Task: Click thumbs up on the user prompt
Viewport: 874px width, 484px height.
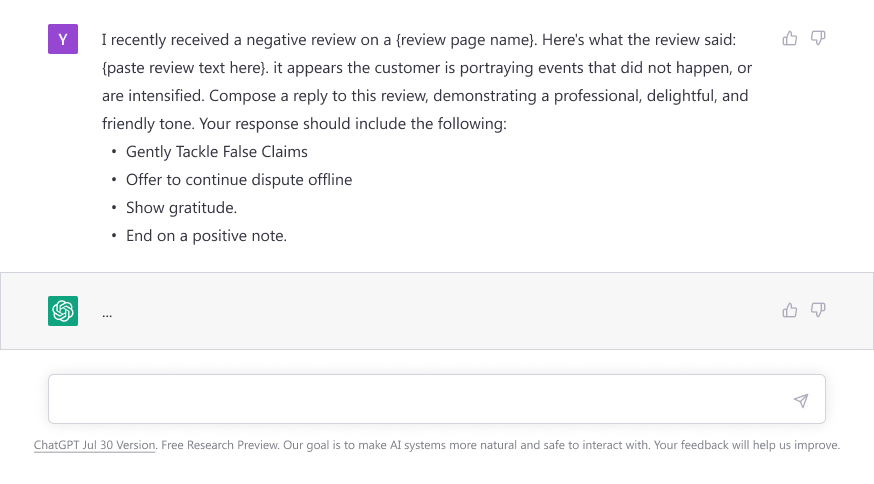Action: [x=790, y=38]
